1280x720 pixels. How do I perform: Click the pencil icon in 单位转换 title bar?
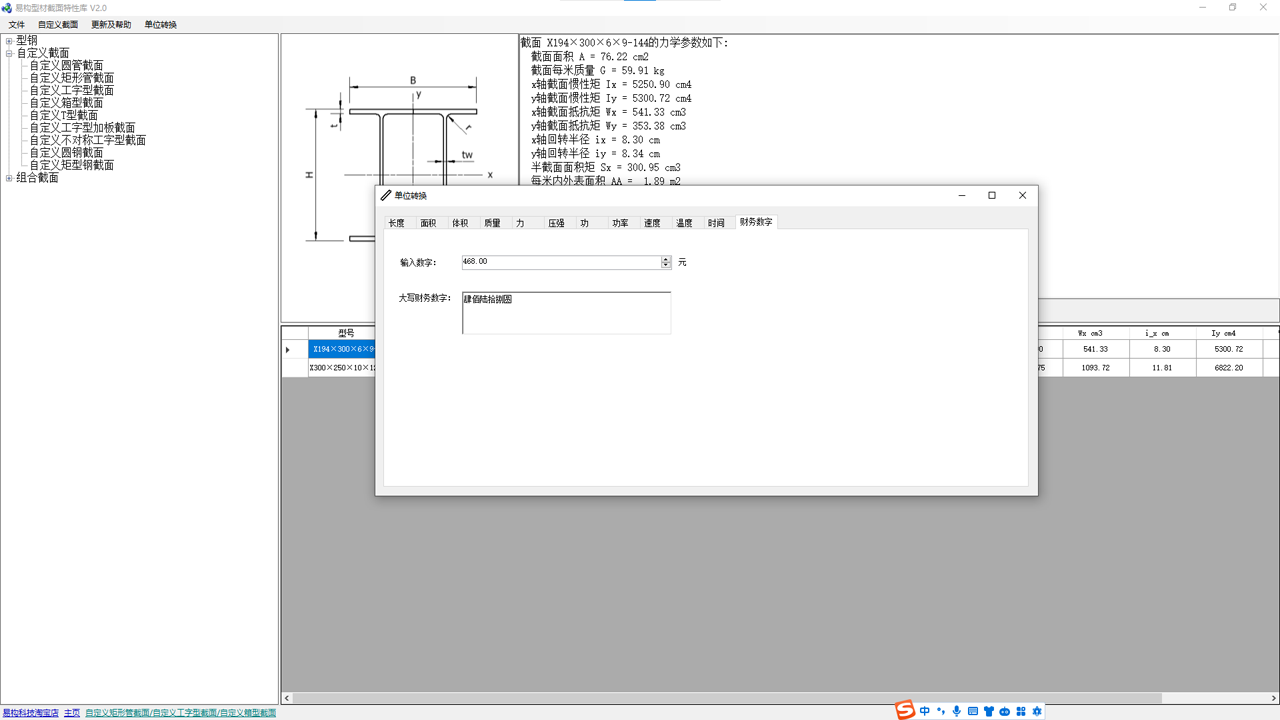coord(386,196)
